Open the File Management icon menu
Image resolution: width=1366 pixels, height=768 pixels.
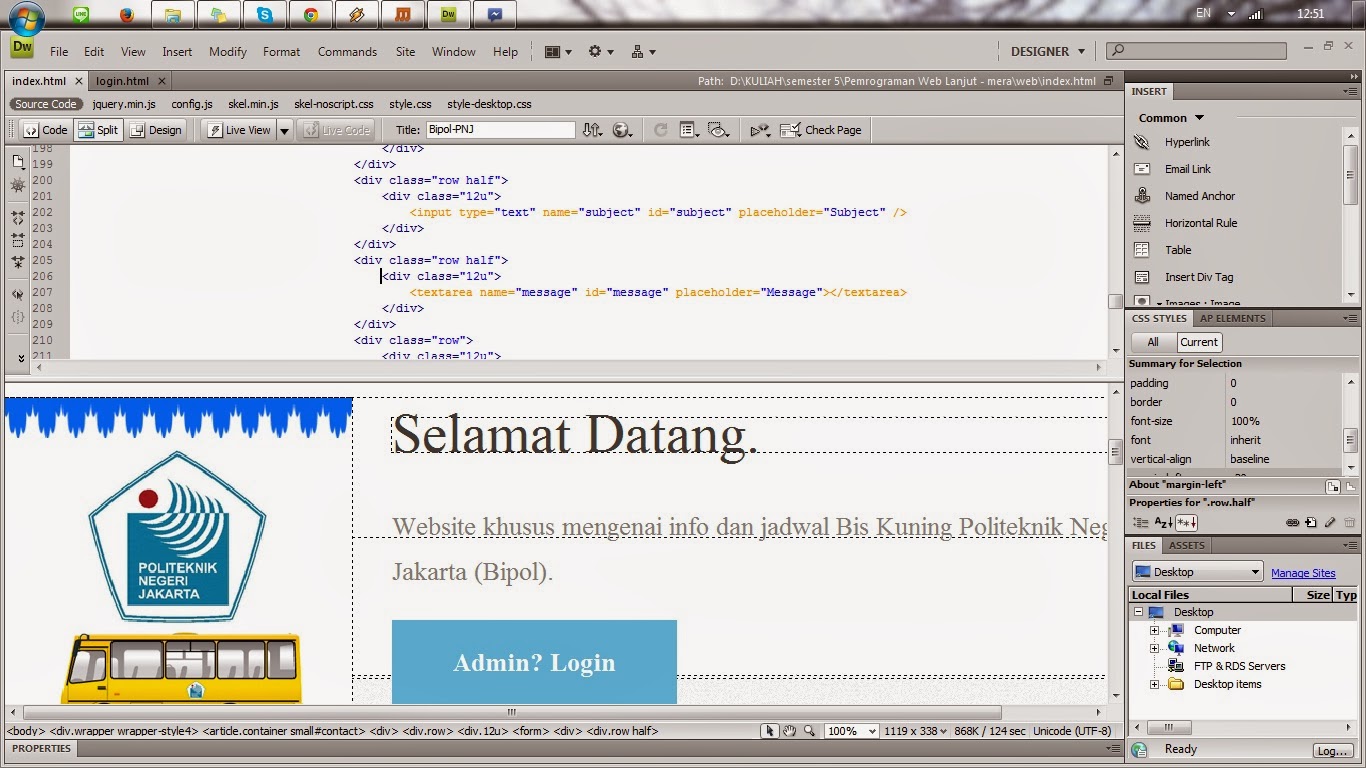click(x=593, y=130)
